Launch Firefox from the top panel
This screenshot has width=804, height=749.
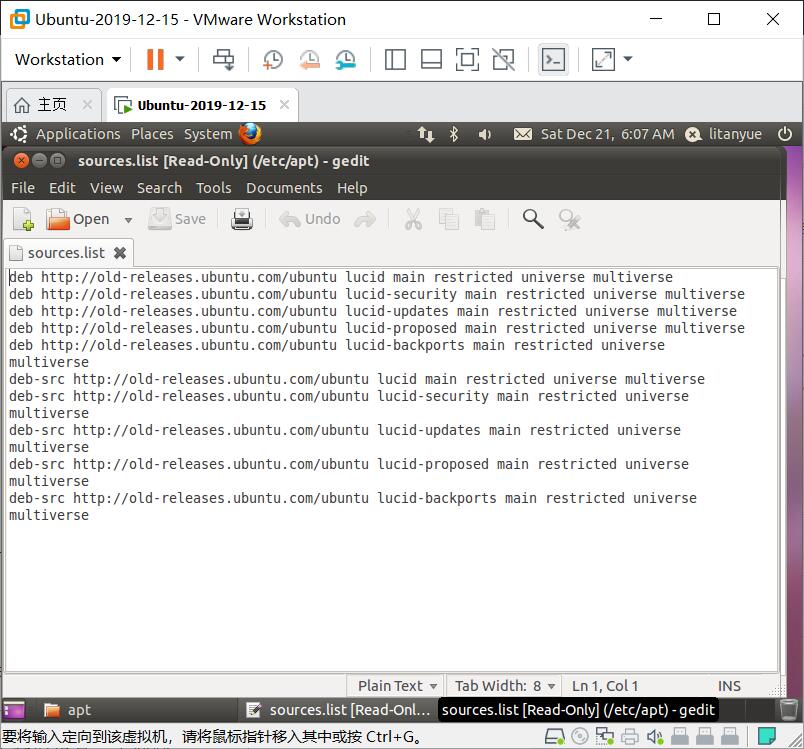click(250, 134)
